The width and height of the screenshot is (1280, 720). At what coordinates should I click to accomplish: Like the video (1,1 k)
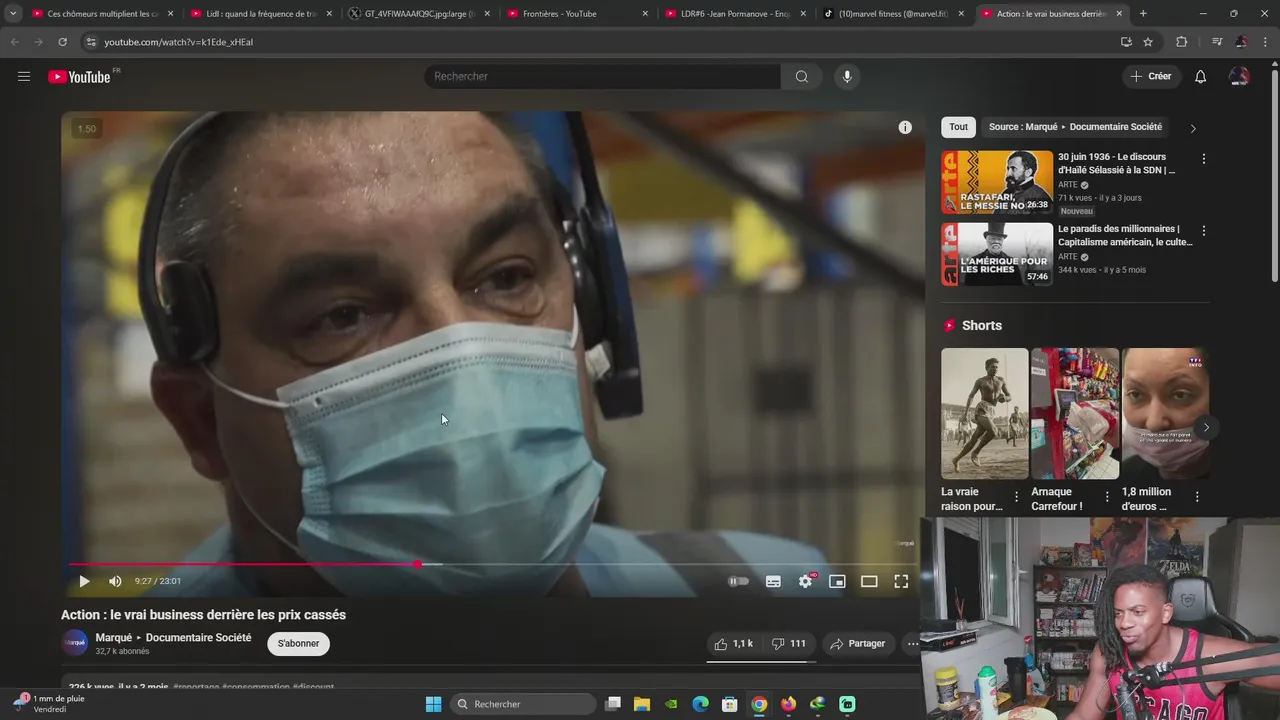pyautogui.click(x=733, y=644)
